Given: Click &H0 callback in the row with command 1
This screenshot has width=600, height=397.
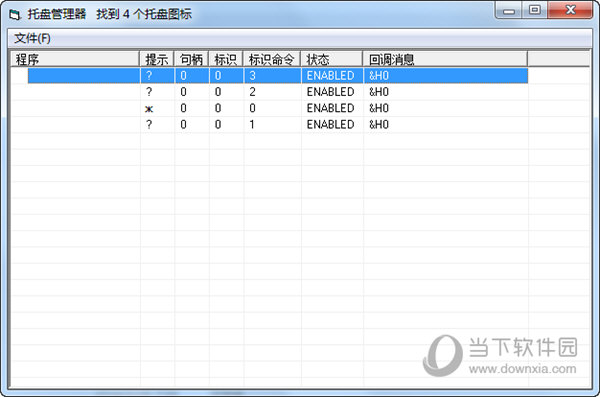Looking at the screenshot, I should pyautogui.click(x=379, y=124).
